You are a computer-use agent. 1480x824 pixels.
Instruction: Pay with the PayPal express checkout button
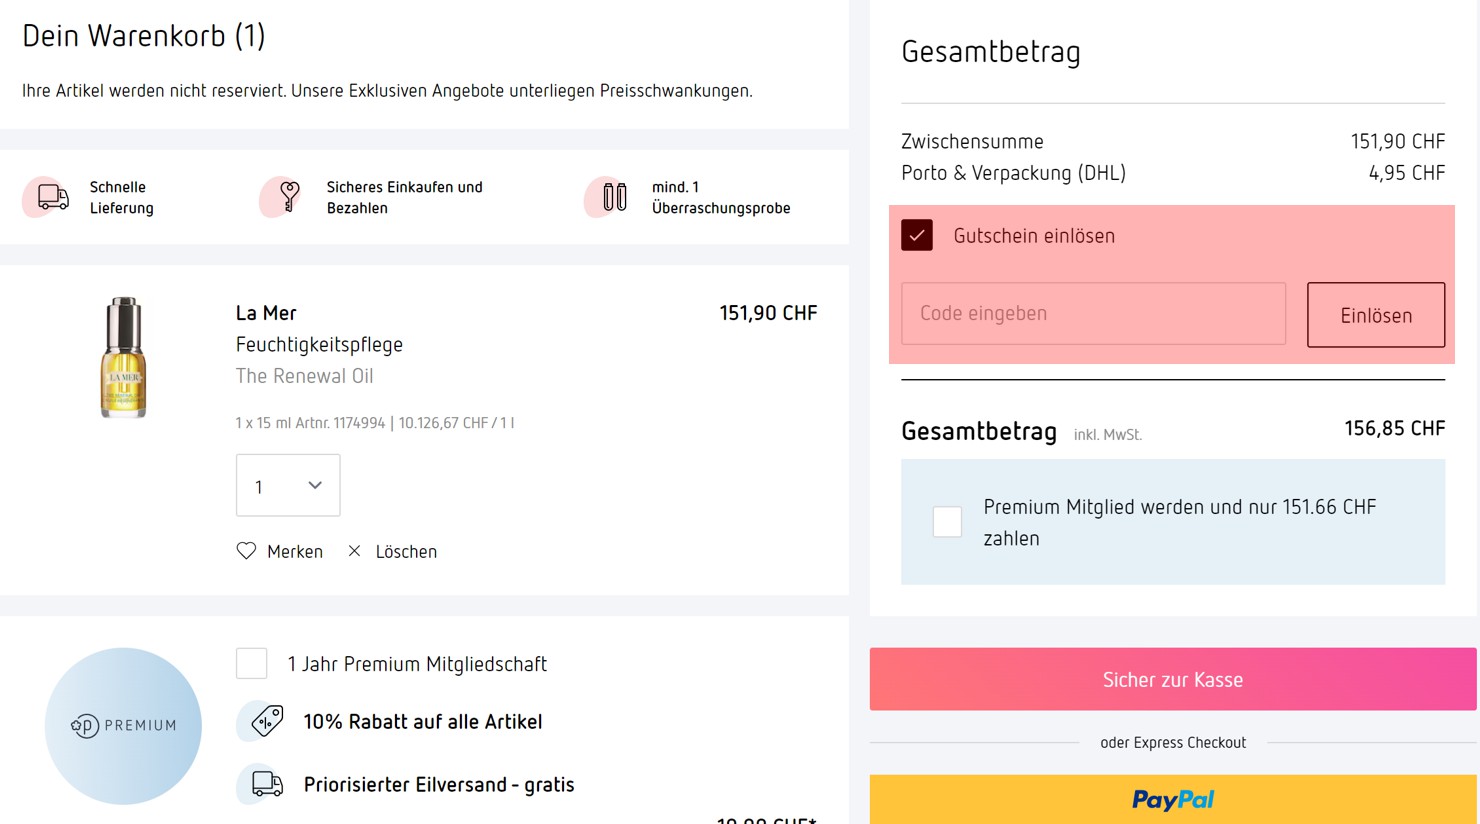pos(1173,799)
